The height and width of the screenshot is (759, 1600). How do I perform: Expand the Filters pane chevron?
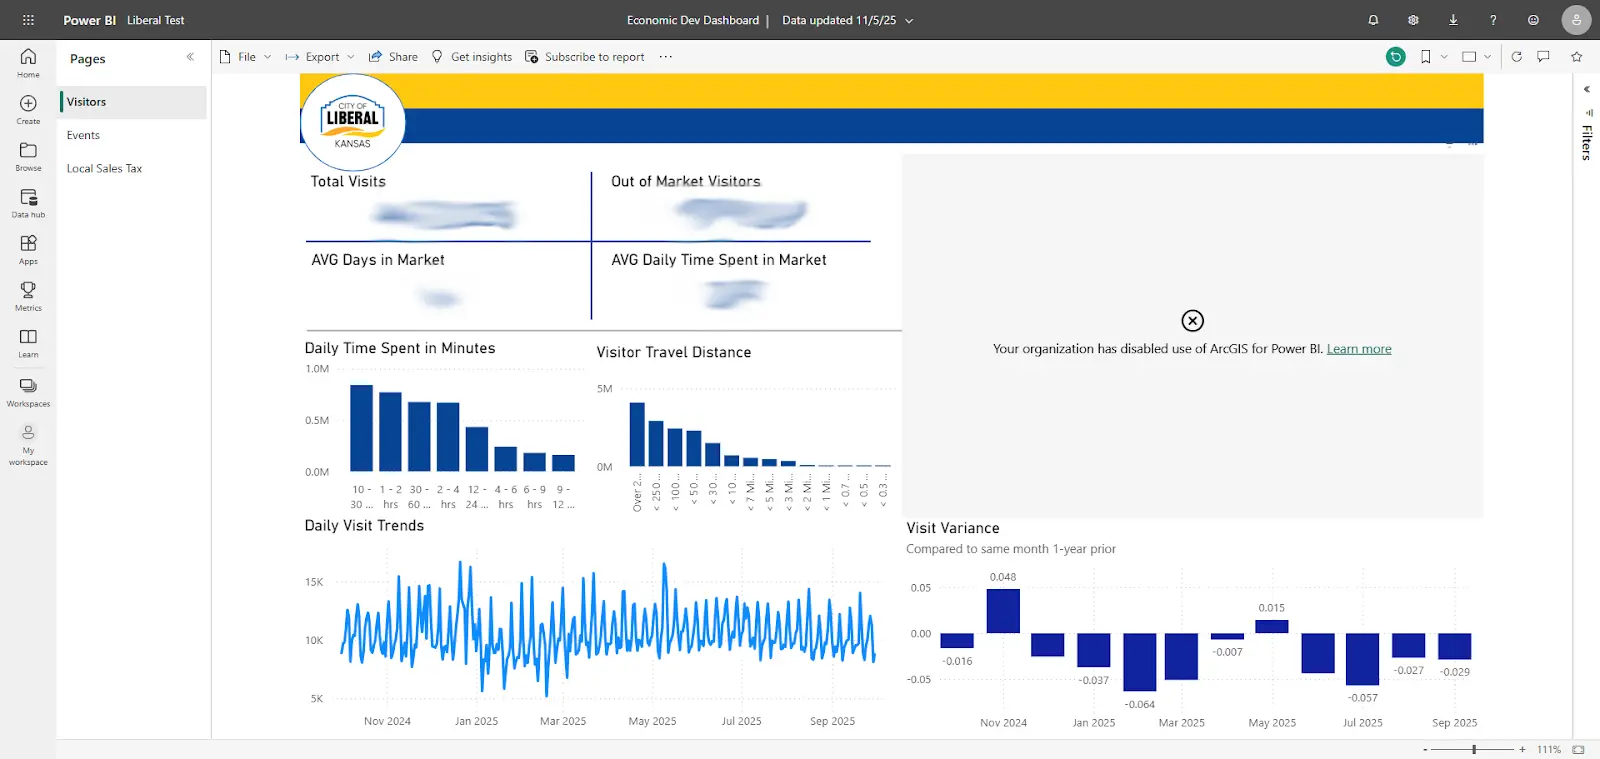coord(1587,89)
